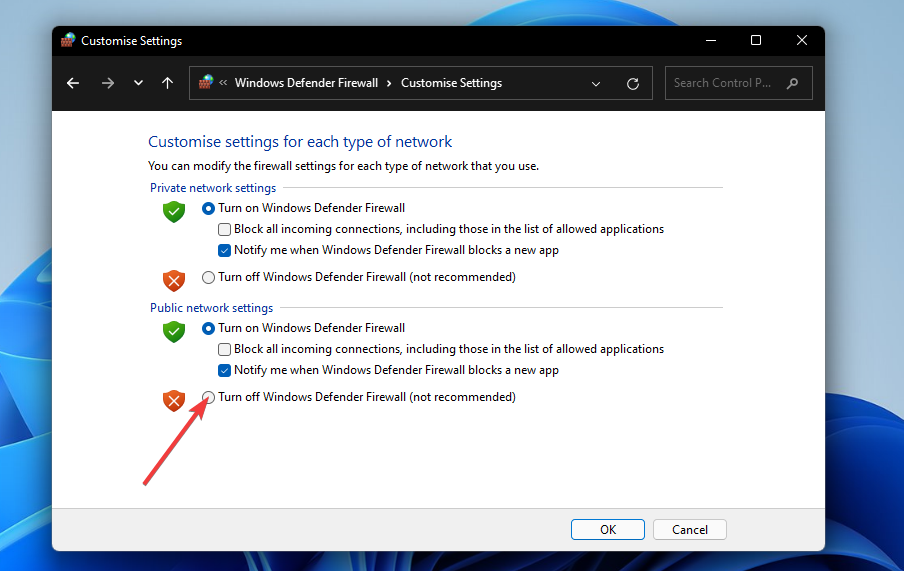Click green shield icon in private network settings
Image resolution: width=904 pixels, height=571 pixels.
[x=174, y=212]
